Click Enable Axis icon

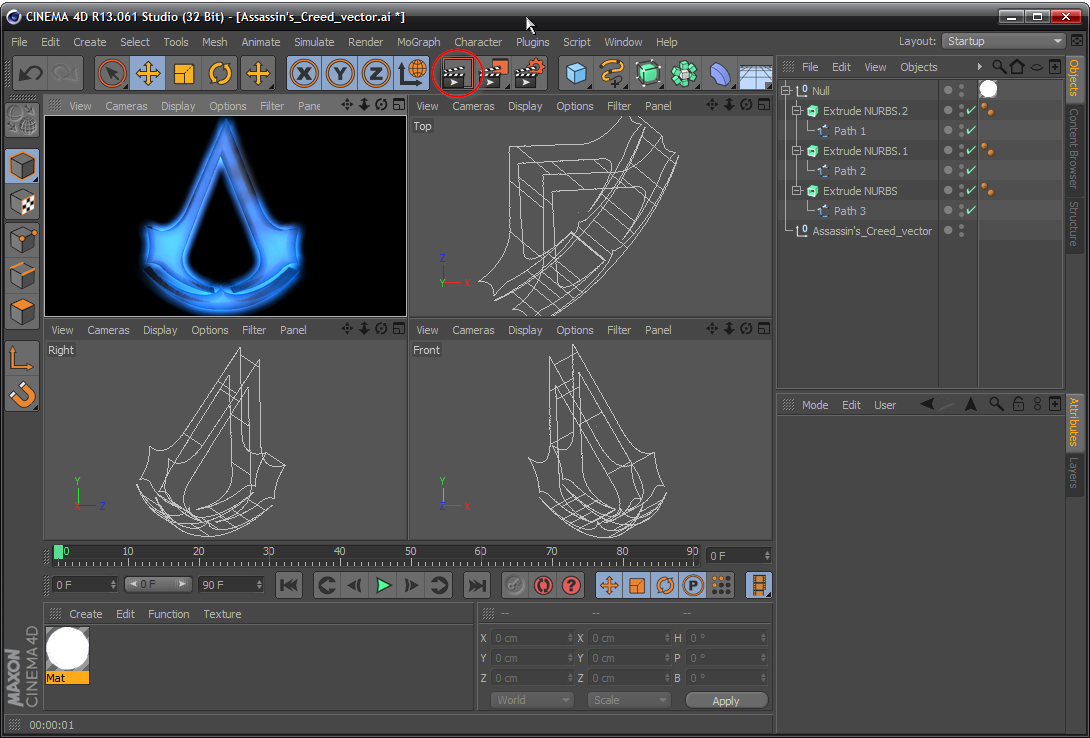click(22, 359)
